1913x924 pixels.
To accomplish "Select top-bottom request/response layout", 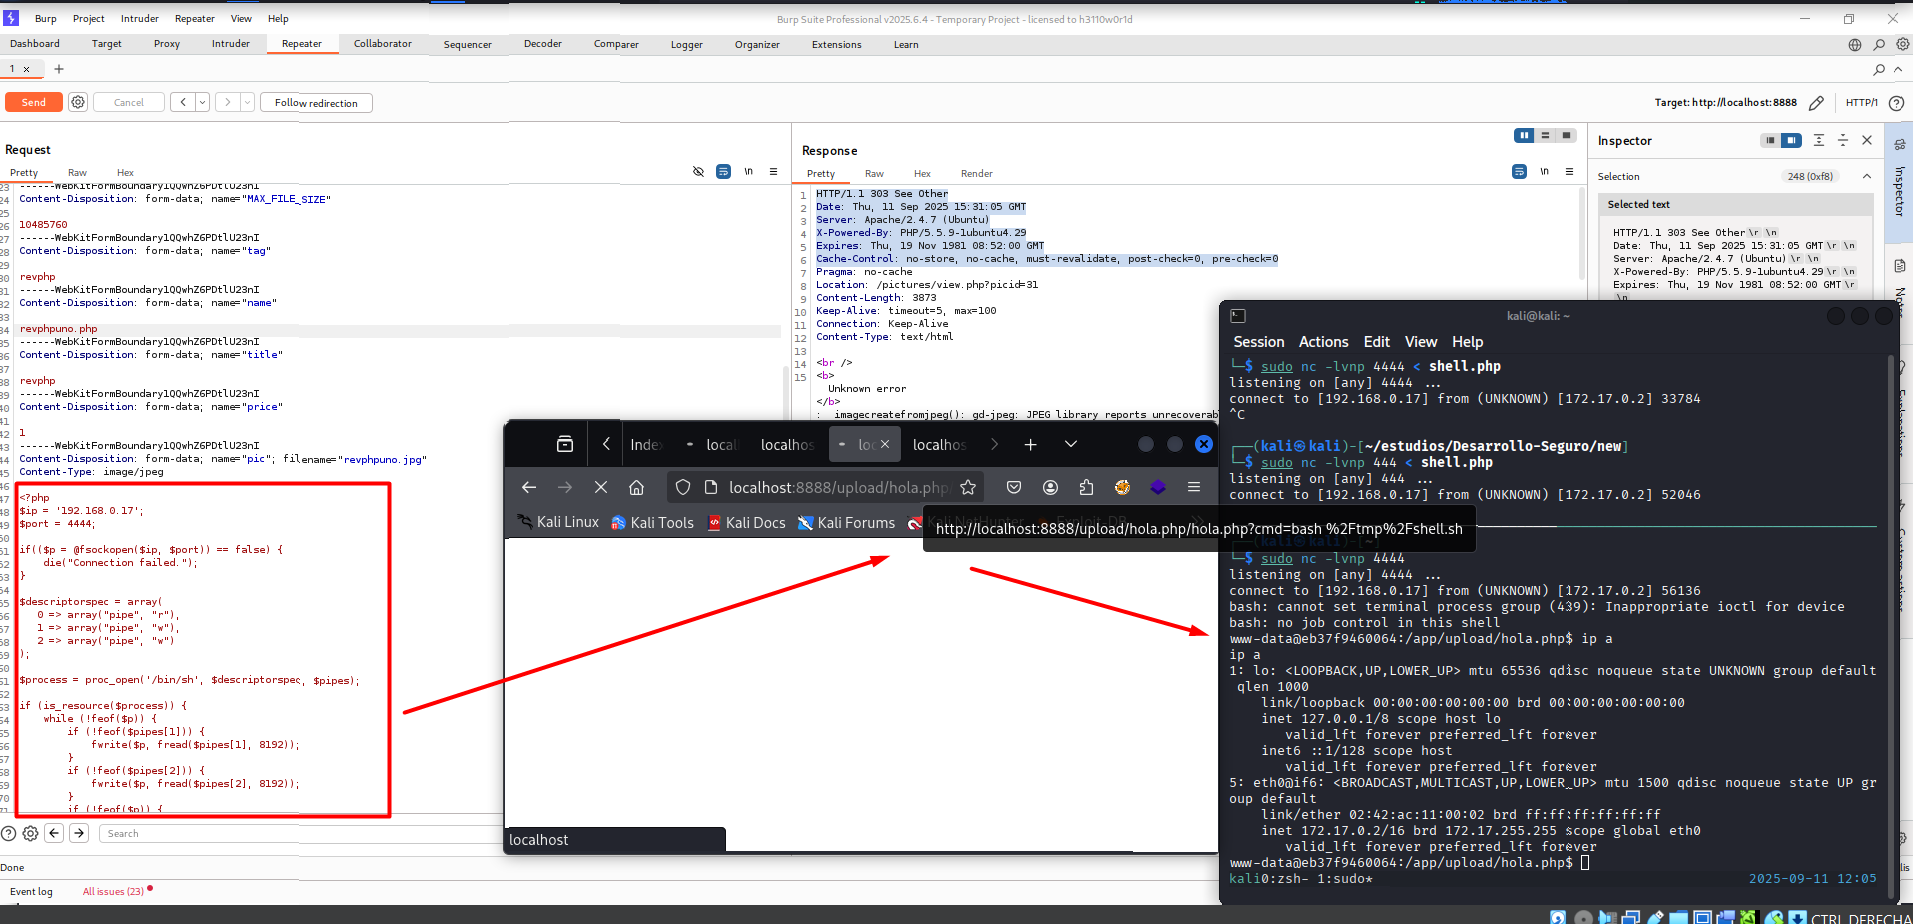I will (1545, 136).
